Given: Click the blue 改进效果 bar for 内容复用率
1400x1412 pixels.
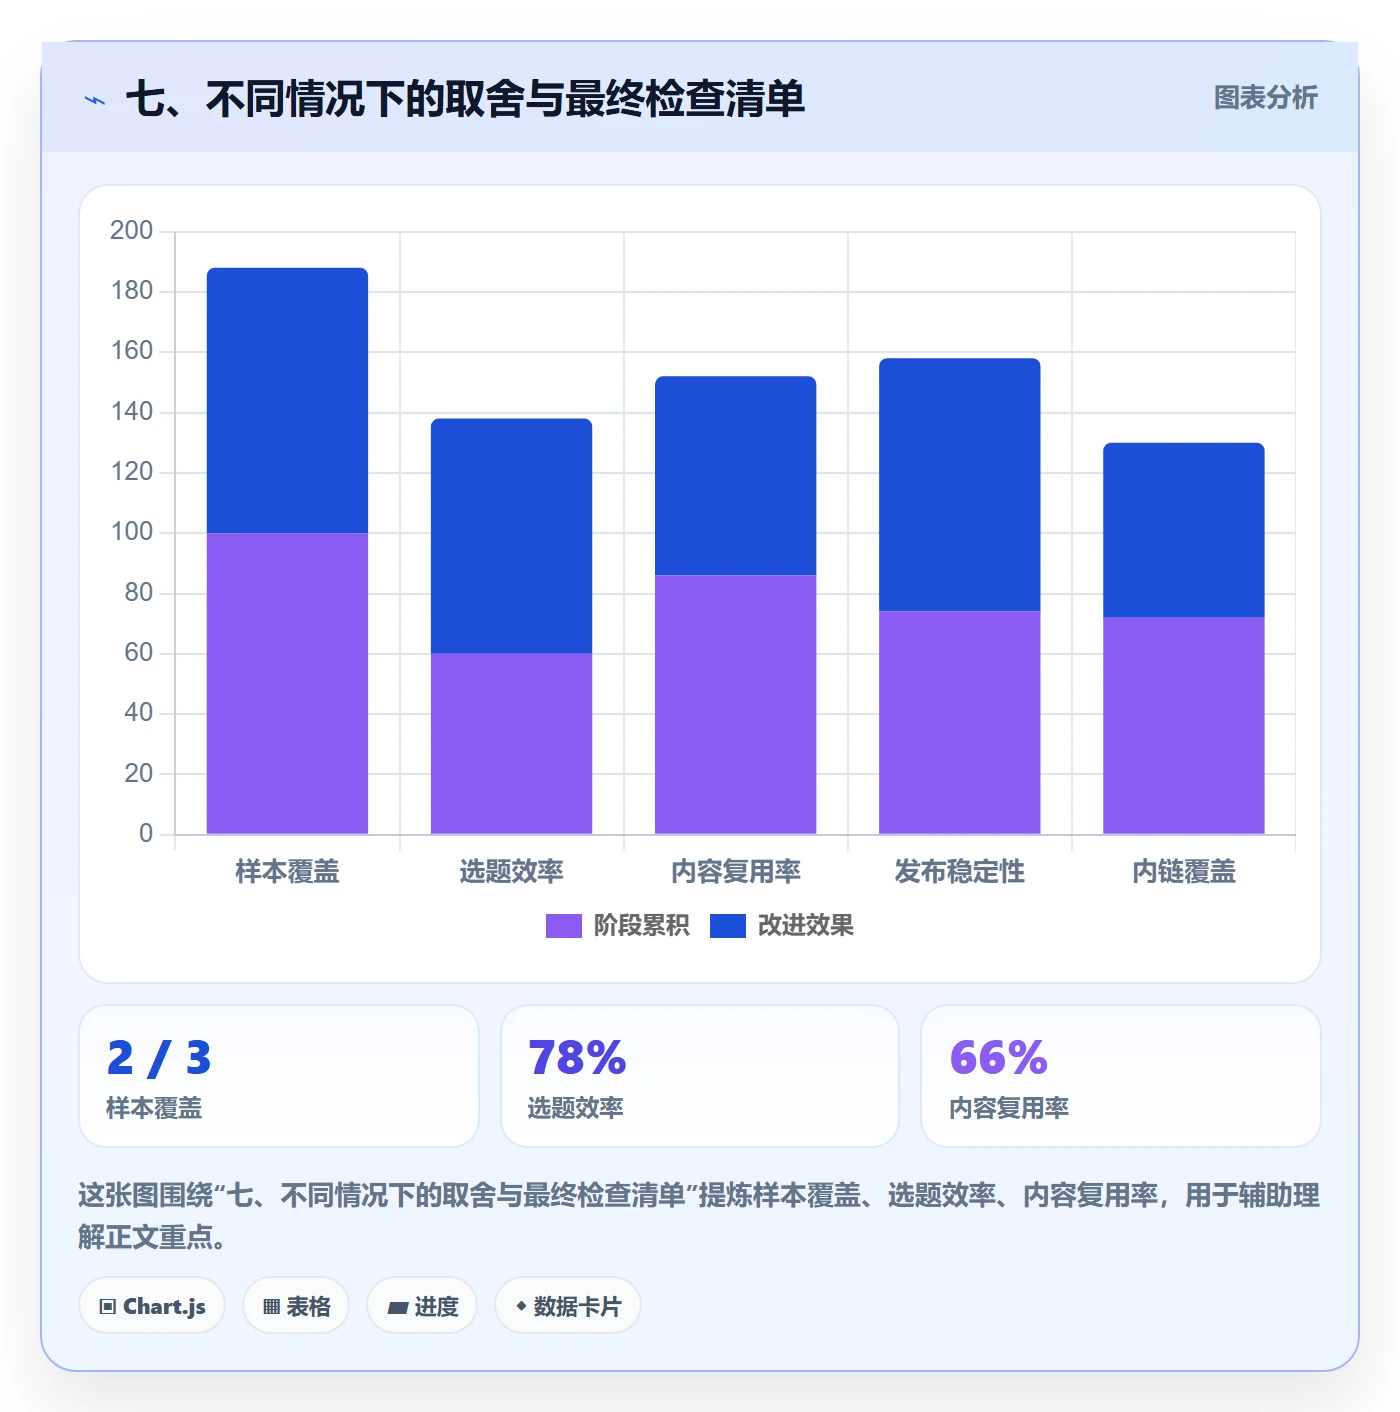Looking at the screenshot, I should [735, 476].
